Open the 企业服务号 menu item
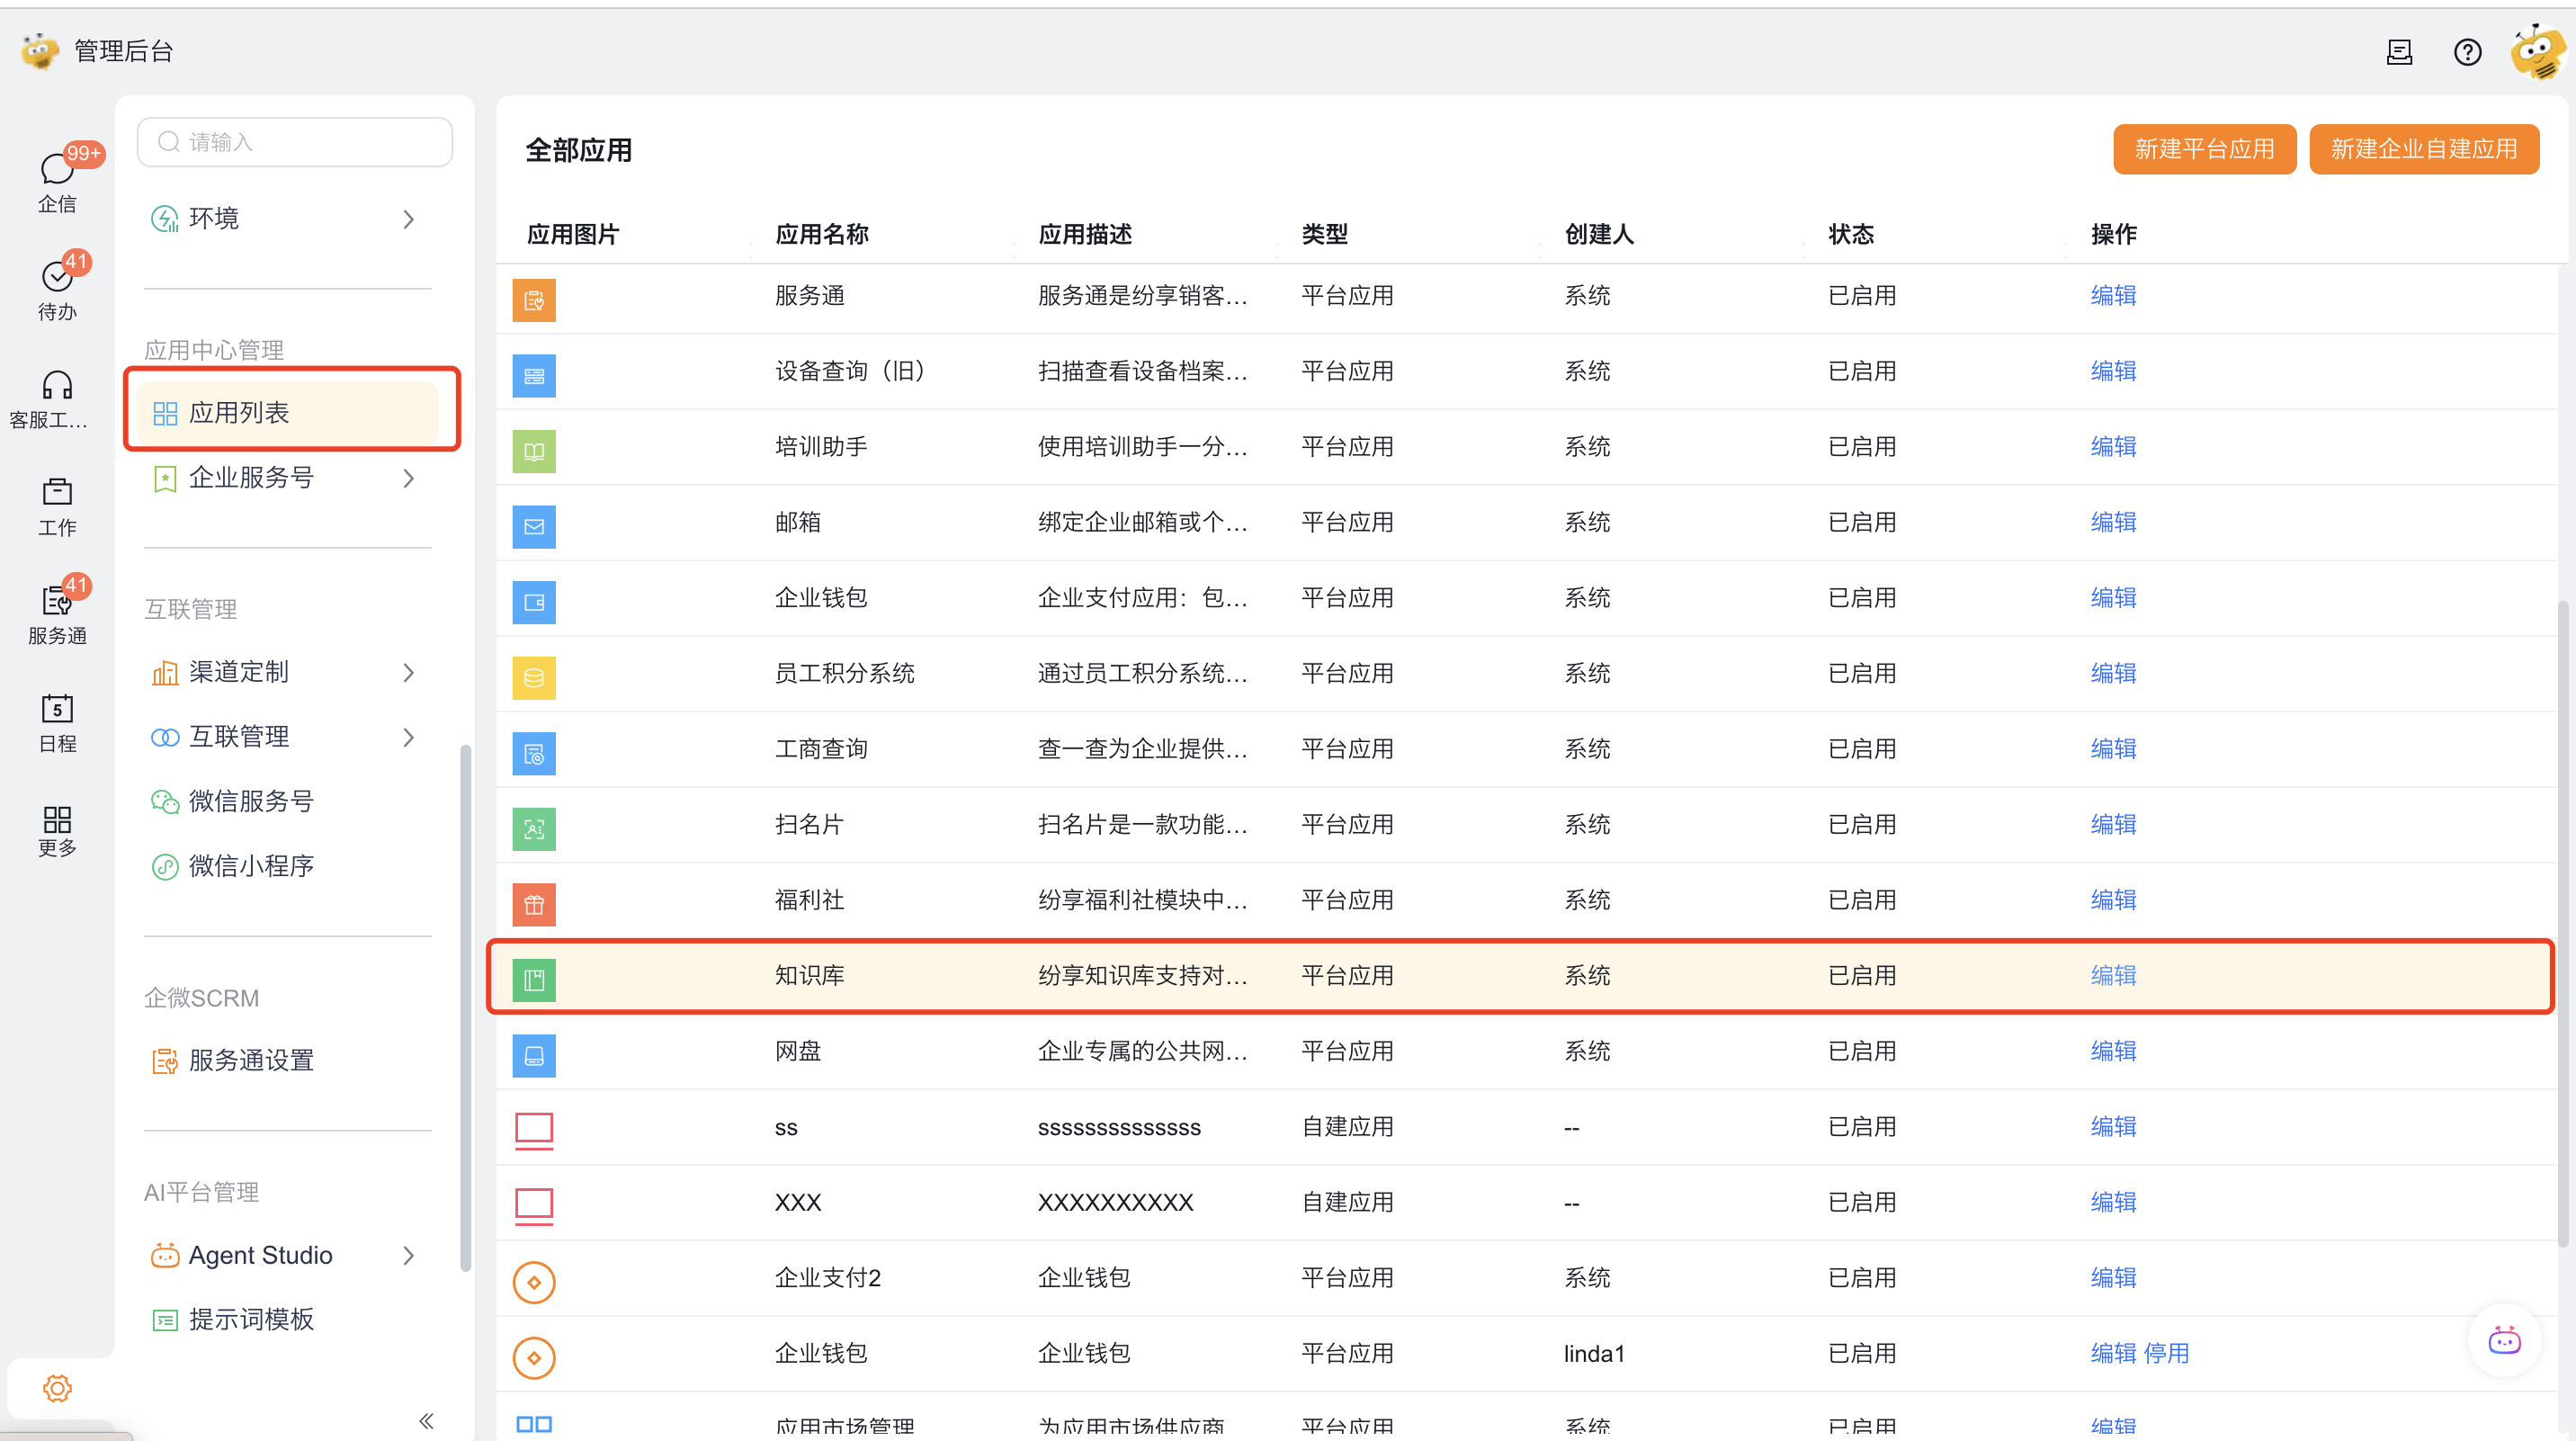Viewport: 2576px width, 1441px height. click(250, 478)
